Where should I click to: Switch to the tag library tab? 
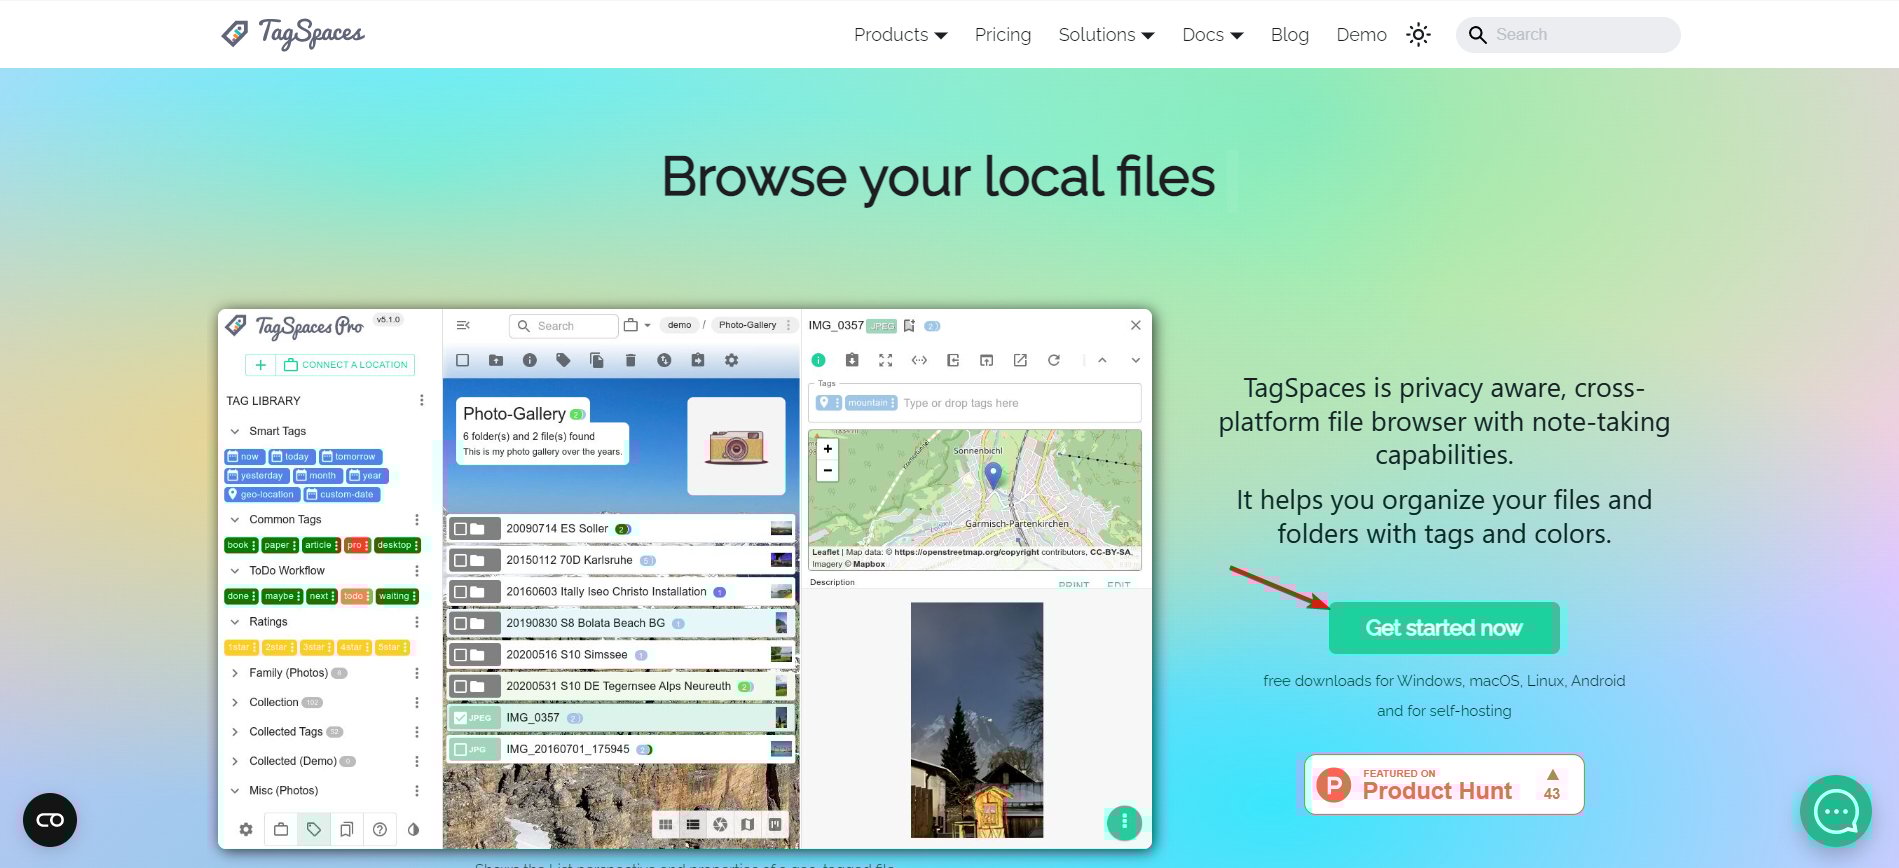tap(314, 829)
